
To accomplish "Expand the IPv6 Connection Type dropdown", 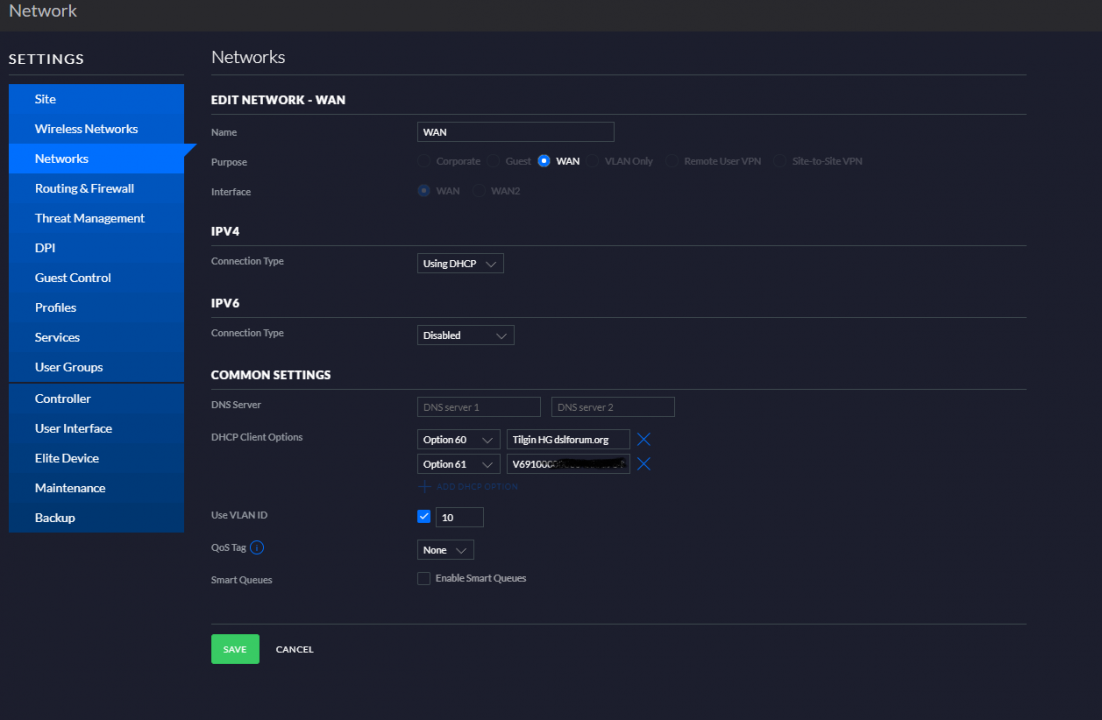I will tap(465, 336).
